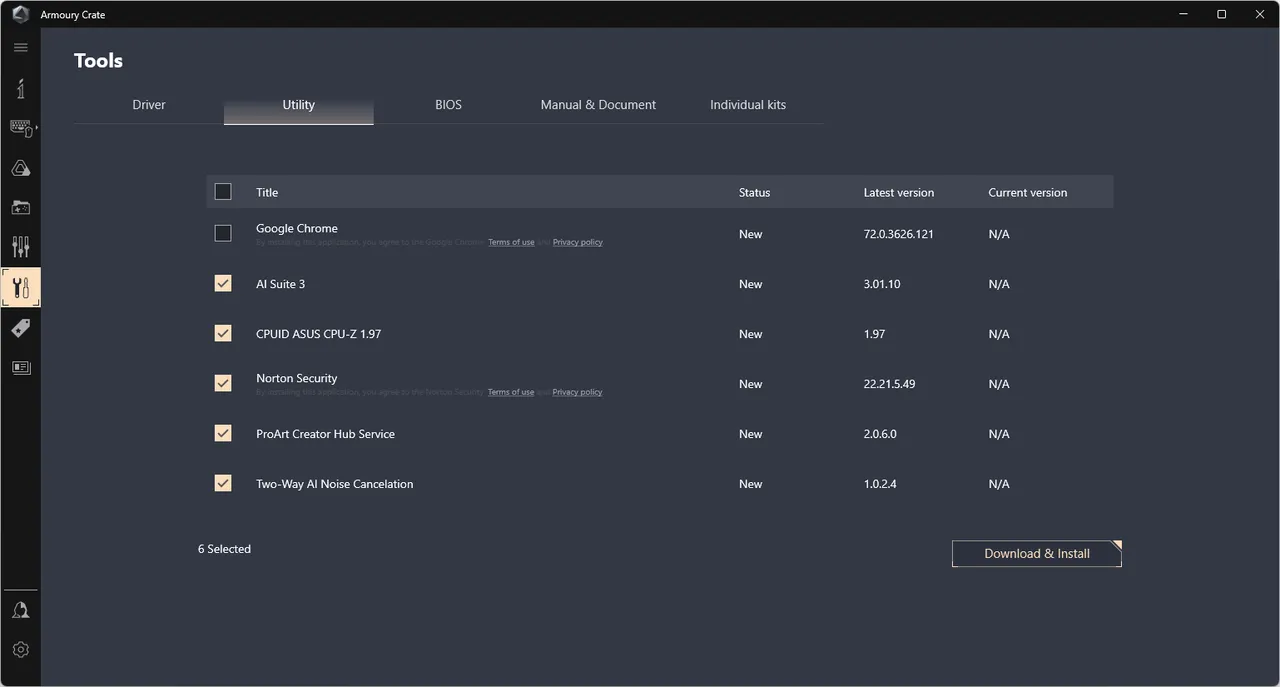The image size is (1280, 687).
Task: Uncheck the ProArt Creator Hub Service checkbox
Action: [x=223, y=433]
